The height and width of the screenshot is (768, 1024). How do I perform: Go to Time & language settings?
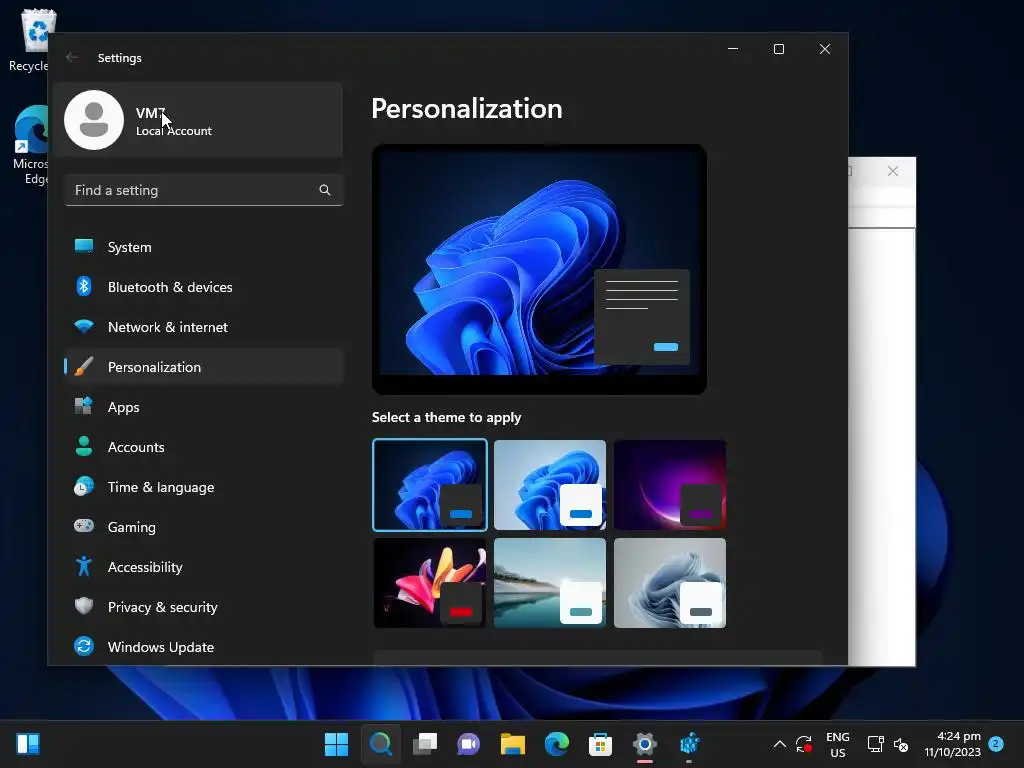pyautogui.click(x=204, y=487)
